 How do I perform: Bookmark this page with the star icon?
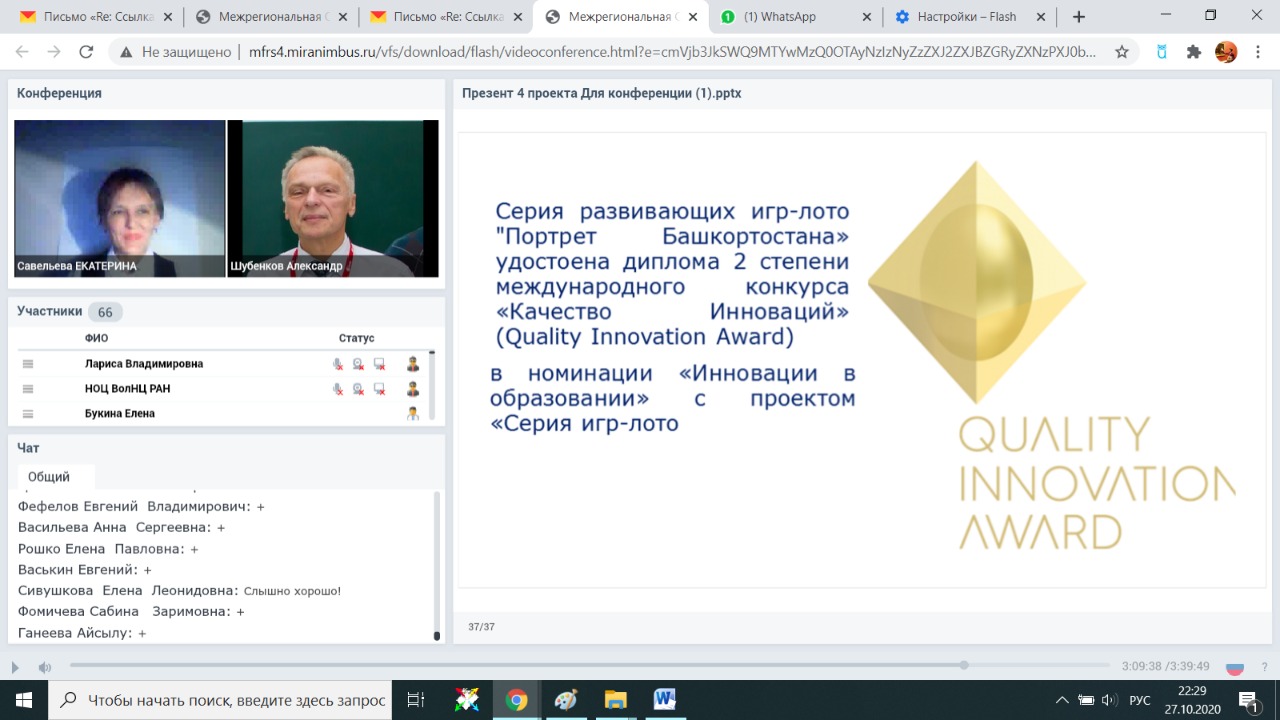(x=1122, y=52)
